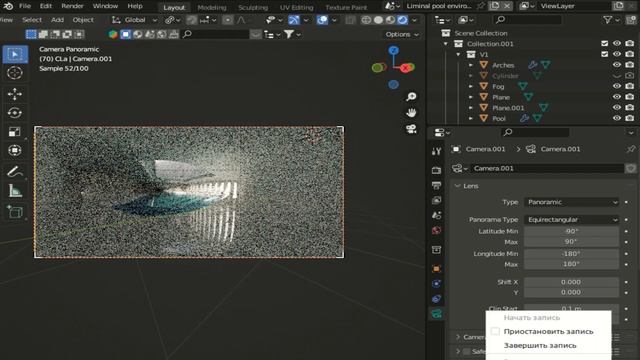640x360 pixels.
Task: Open the lens Type Panoramic dropdown
Action: (571, 202)
